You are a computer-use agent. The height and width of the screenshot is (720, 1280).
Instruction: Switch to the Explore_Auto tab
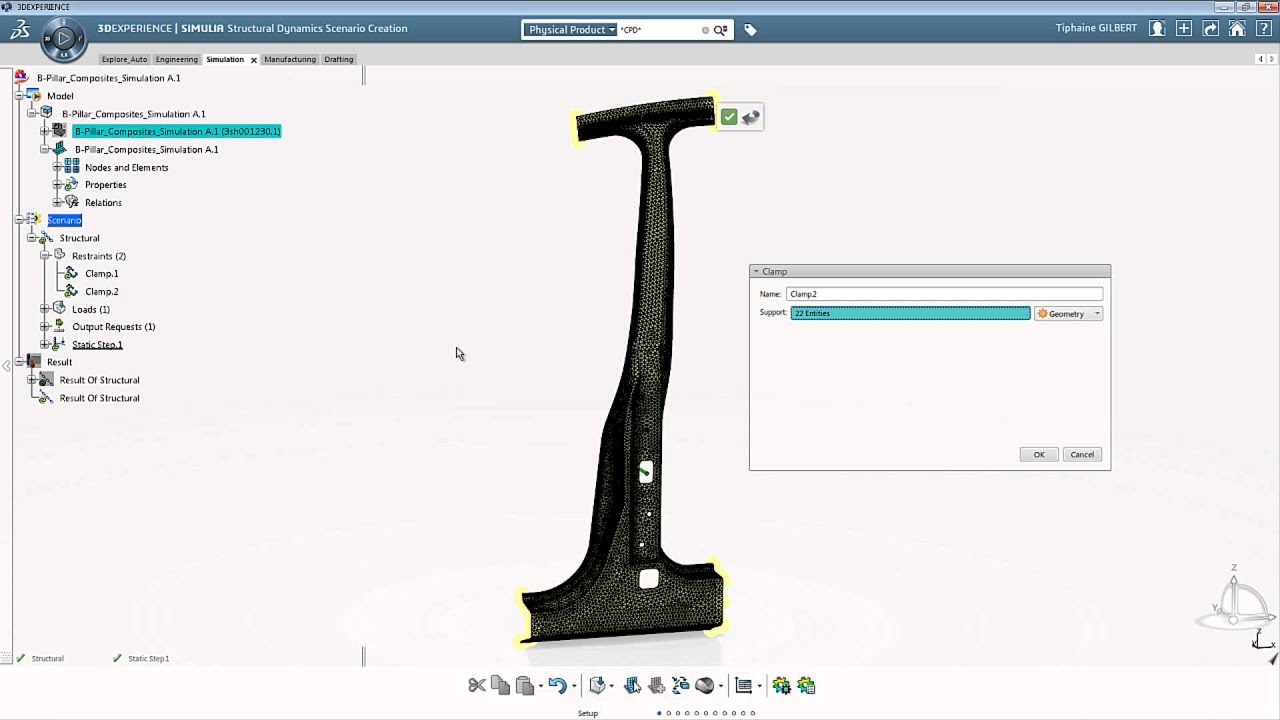(124, 59)
